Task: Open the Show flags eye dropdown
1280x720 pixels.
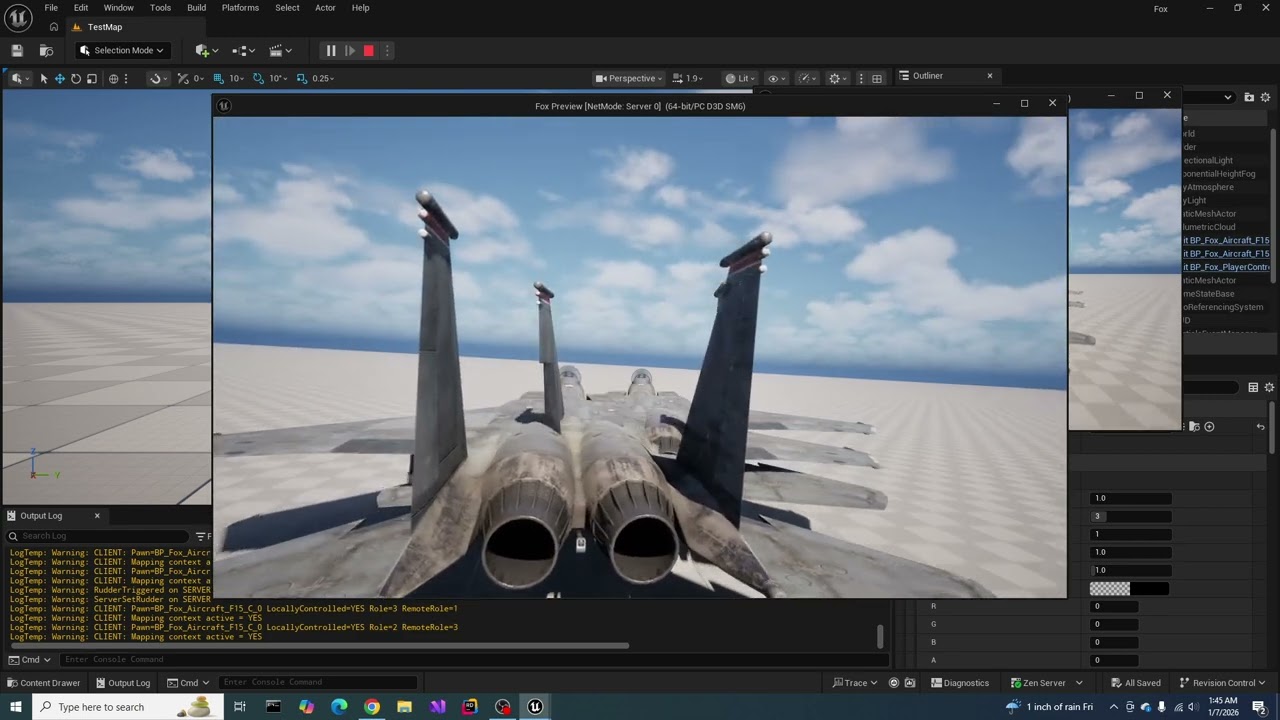Action: point(776,78)
